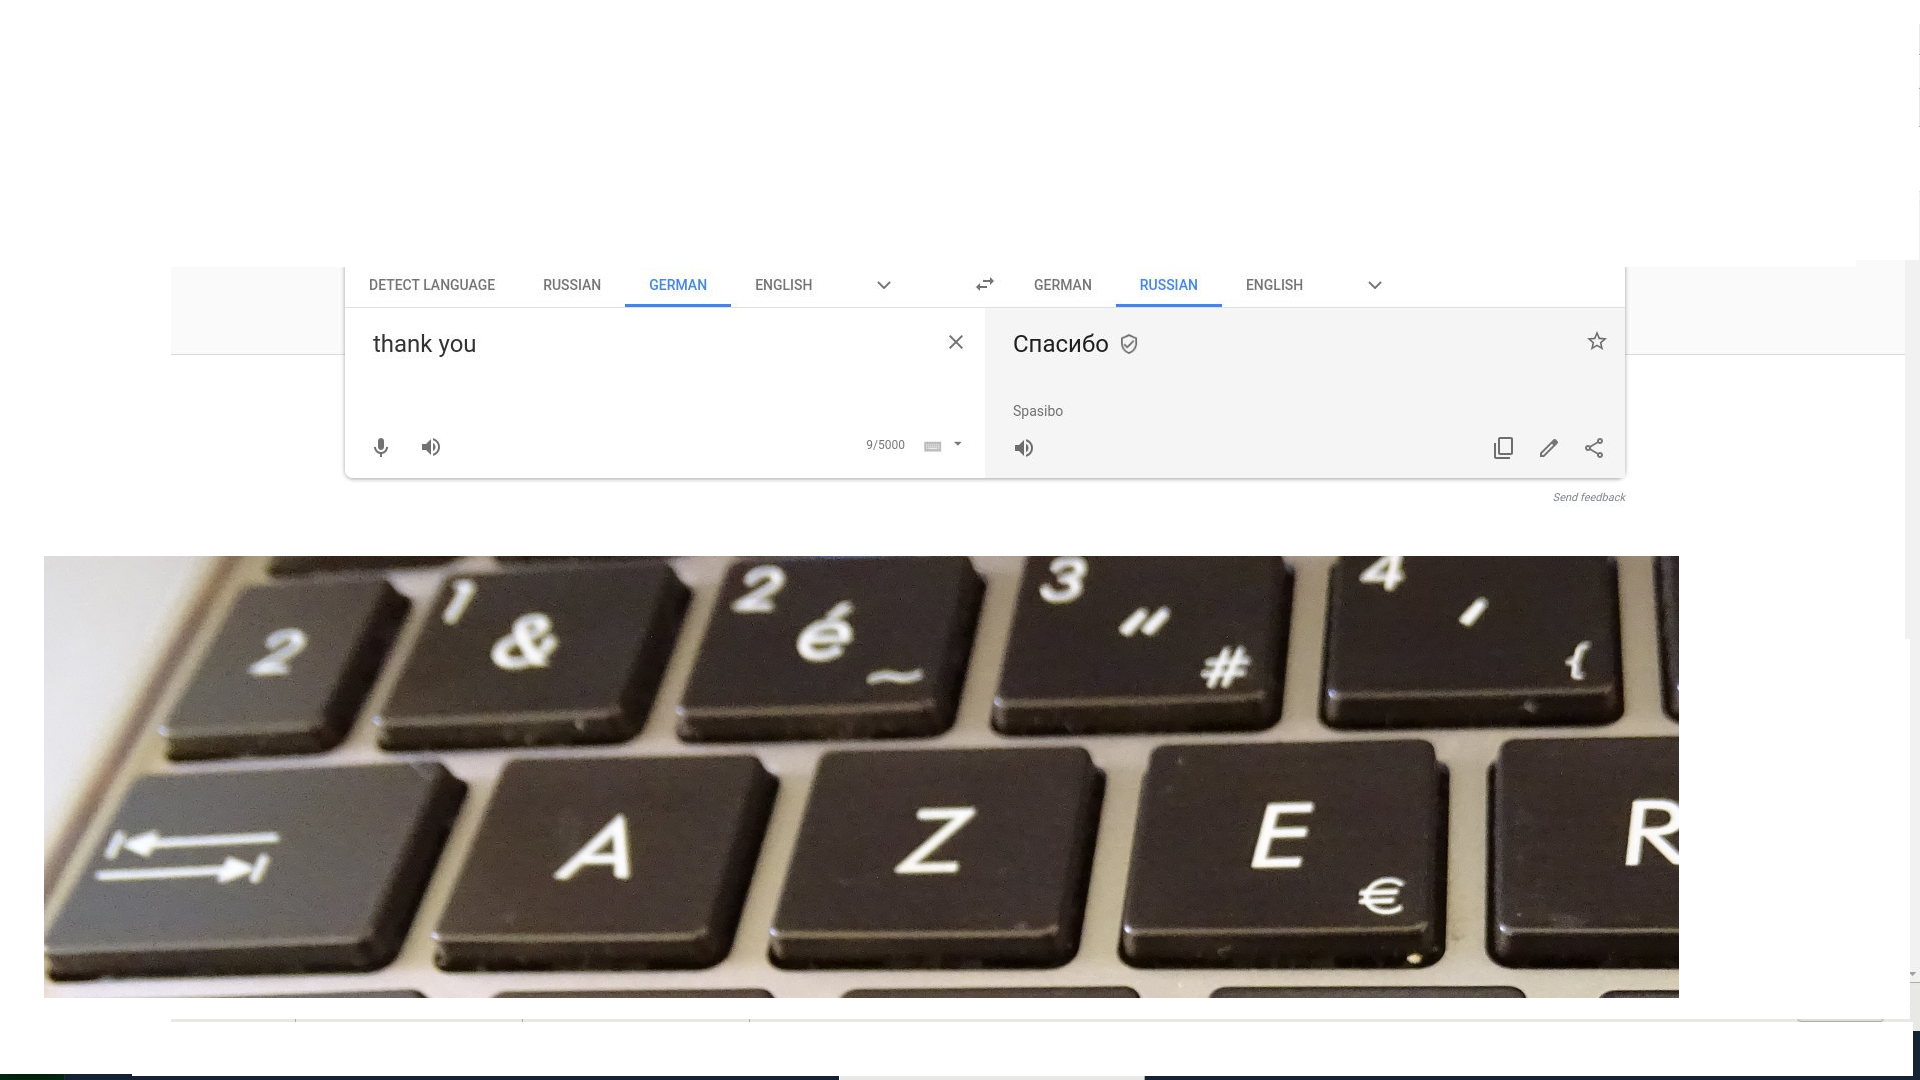Toggle the virtual keyboard input tool
Viewport: 1920px width, 1080px height.
click(933, 446)
